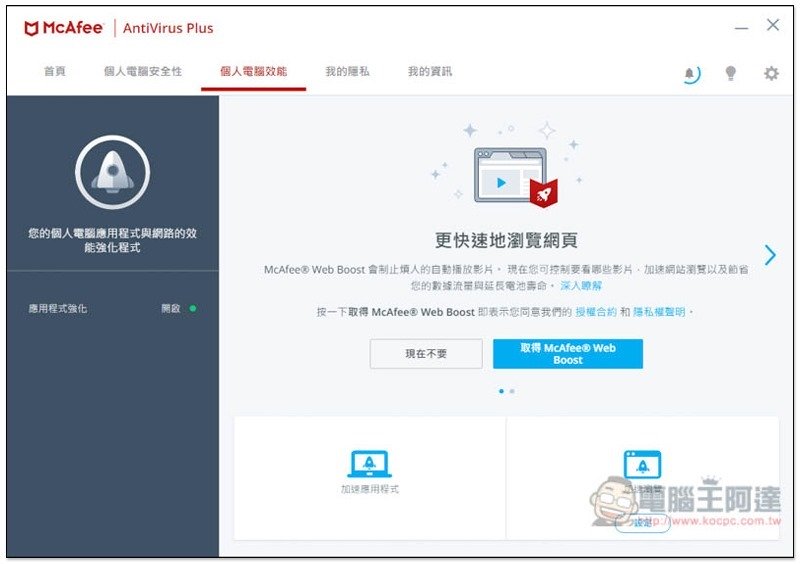Click 取得 McAfee Web Boost button

(568, 354)
